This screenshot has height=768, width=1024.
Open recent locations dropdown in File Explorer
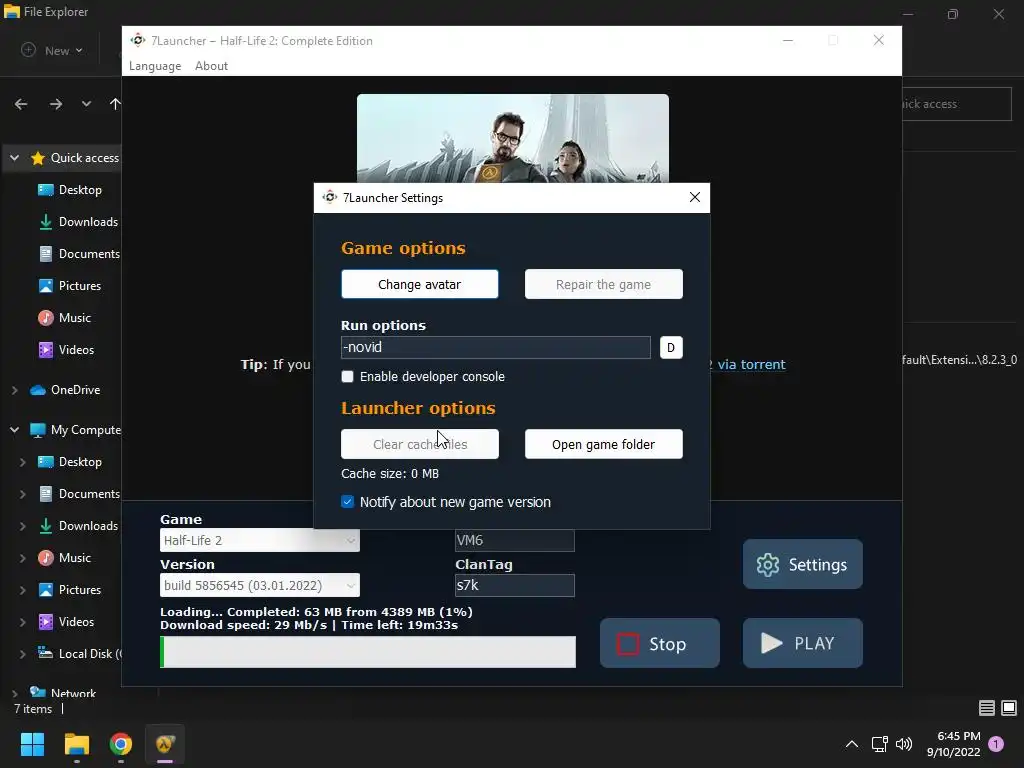pyautogui.click(x=86, y=104)
